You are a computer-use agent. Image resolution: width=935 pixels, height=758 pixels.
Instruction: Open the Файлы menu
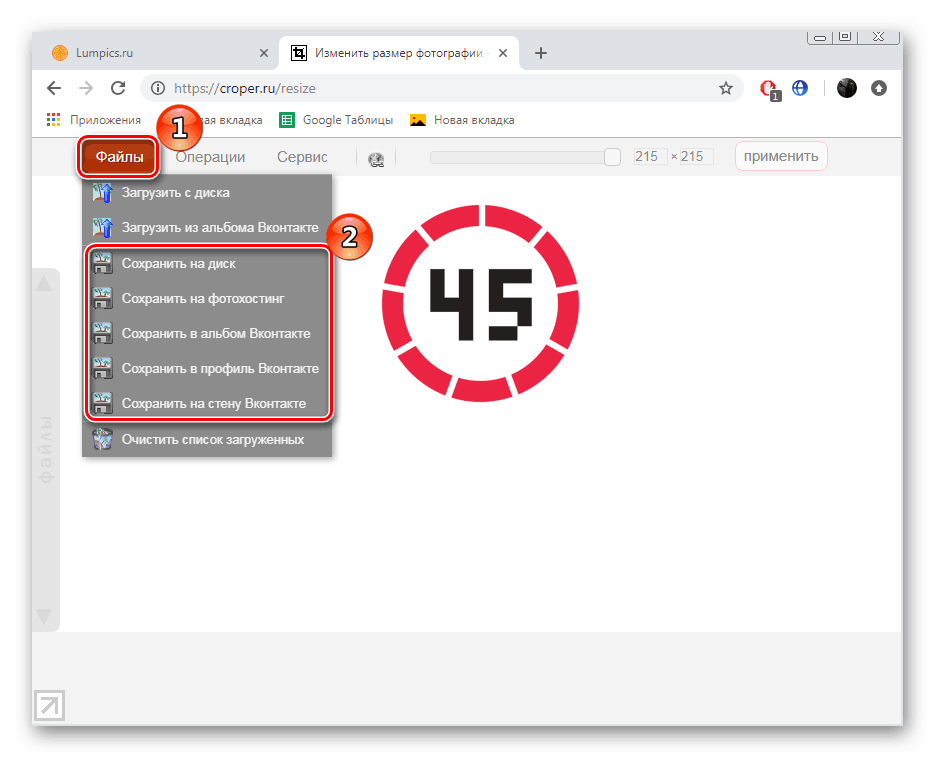coord(119,157)
